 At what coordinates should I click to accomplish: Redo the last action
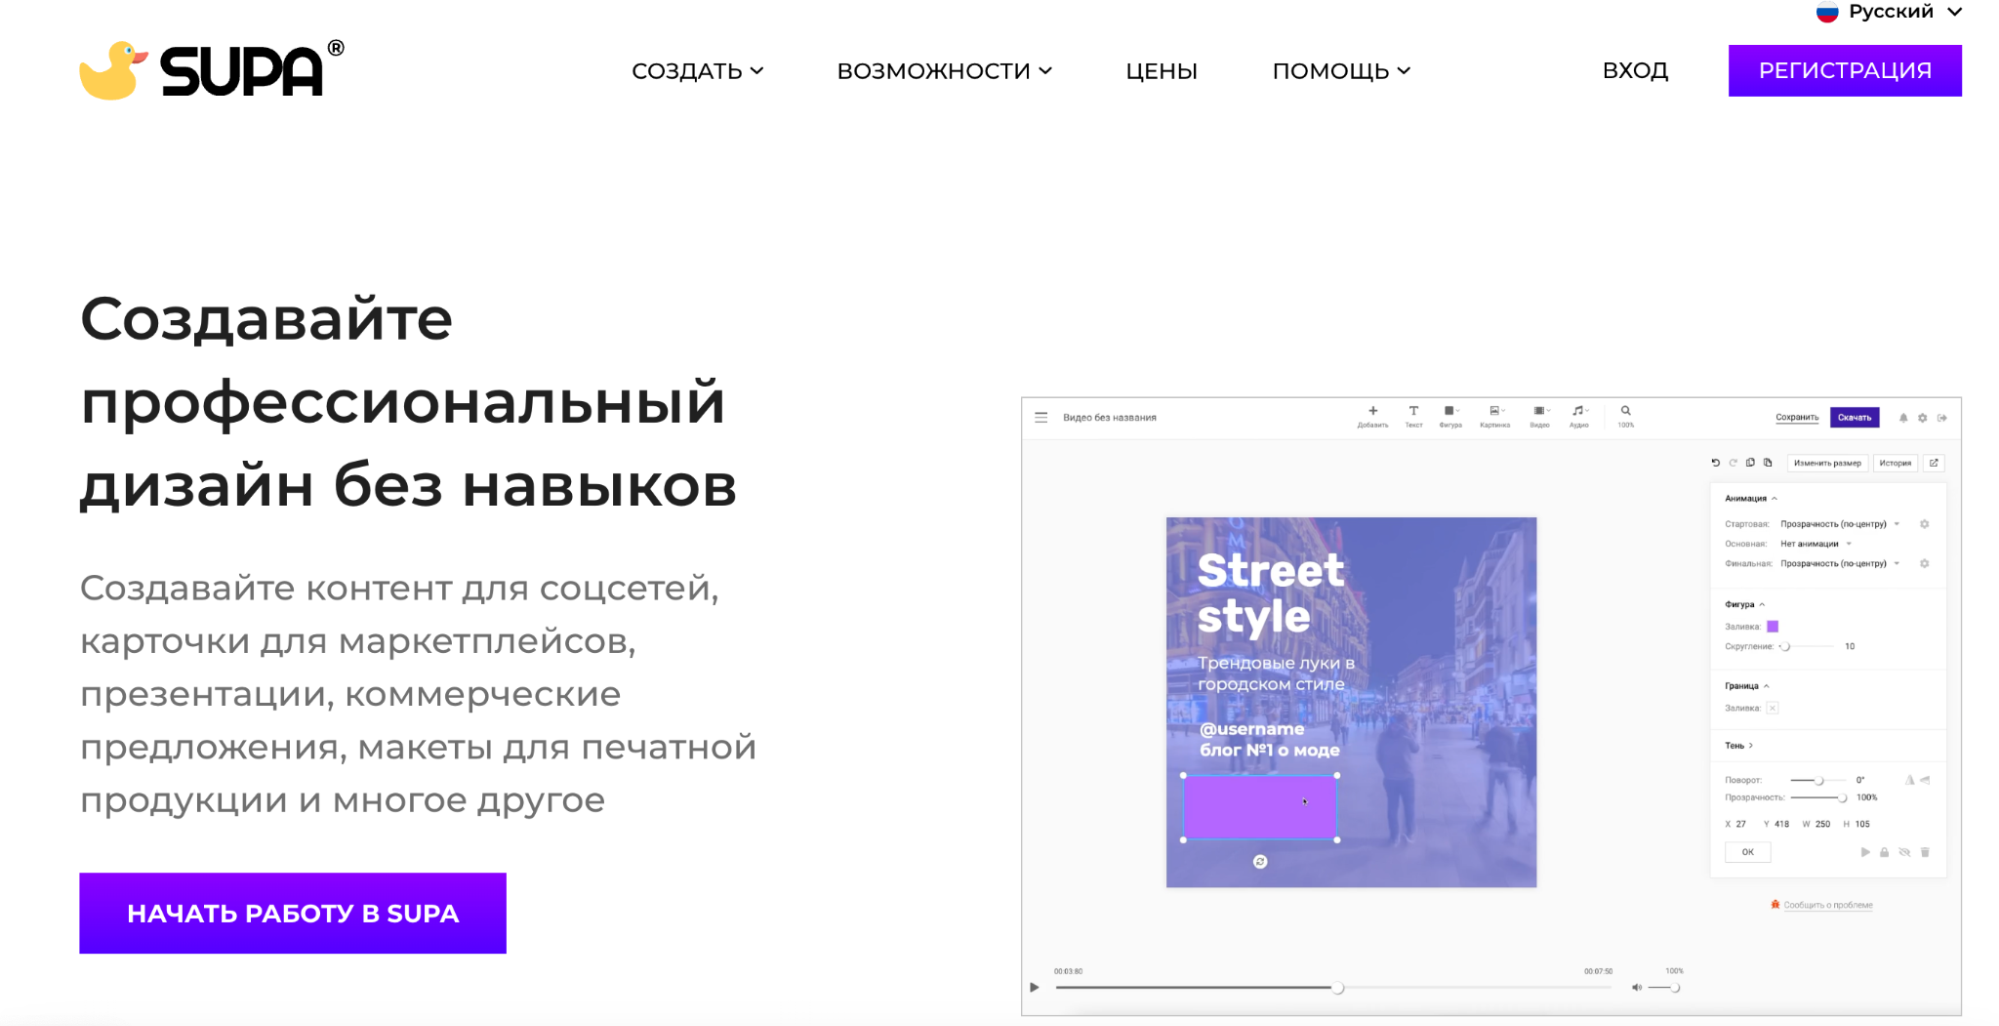1733,463
